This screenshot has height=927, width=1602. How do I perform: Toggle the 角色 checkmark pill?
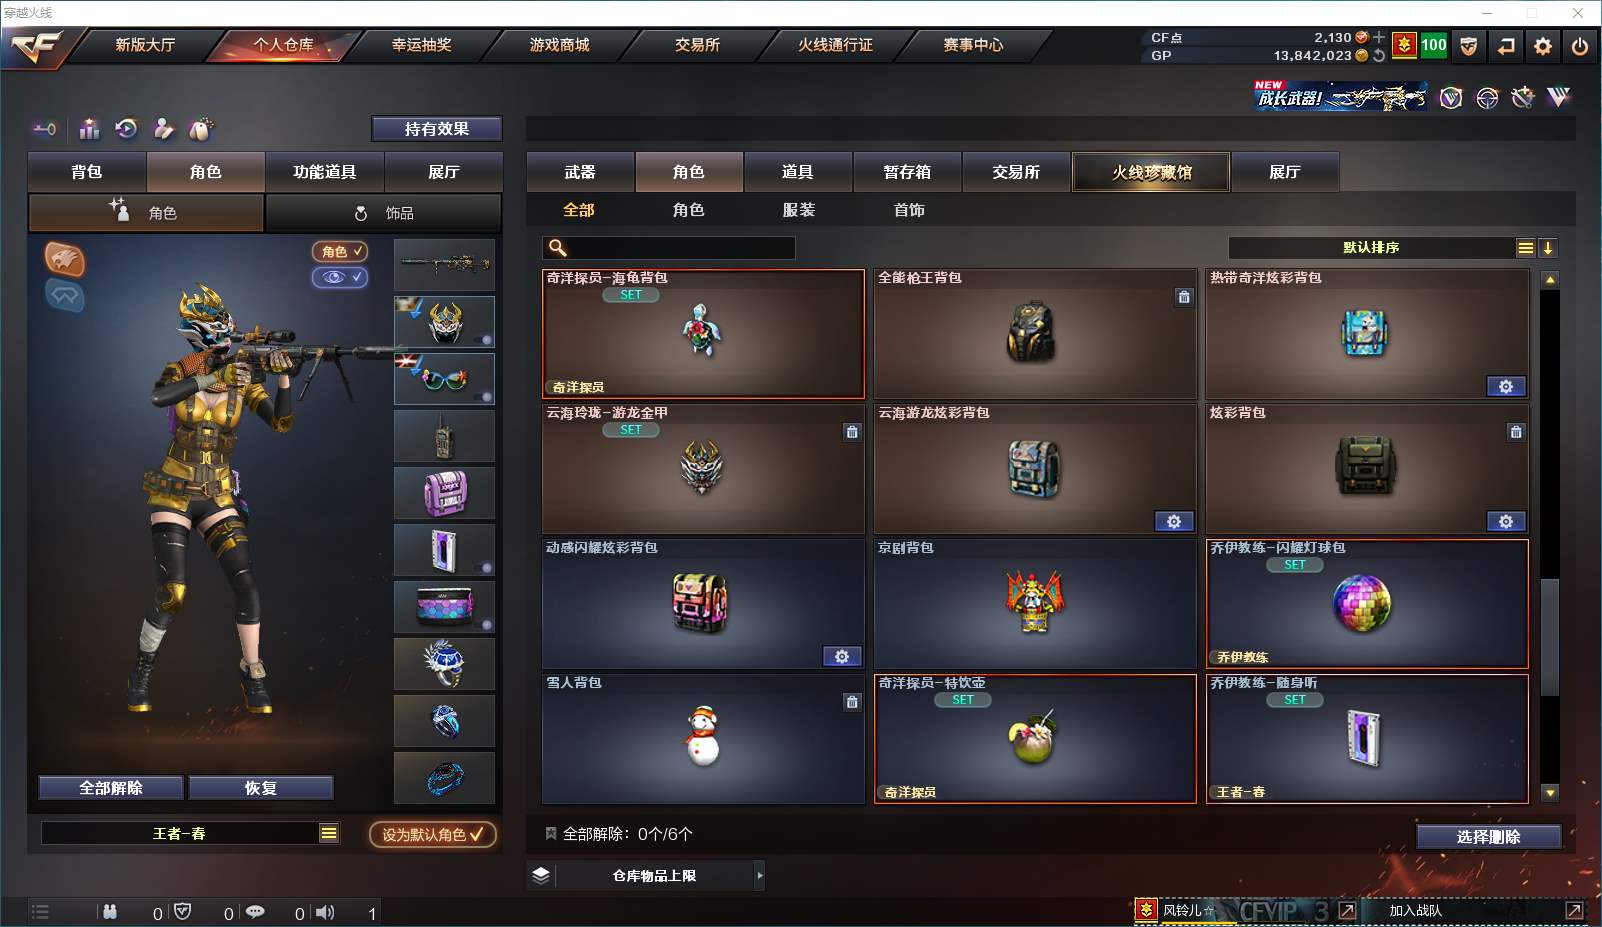point(340,251)
